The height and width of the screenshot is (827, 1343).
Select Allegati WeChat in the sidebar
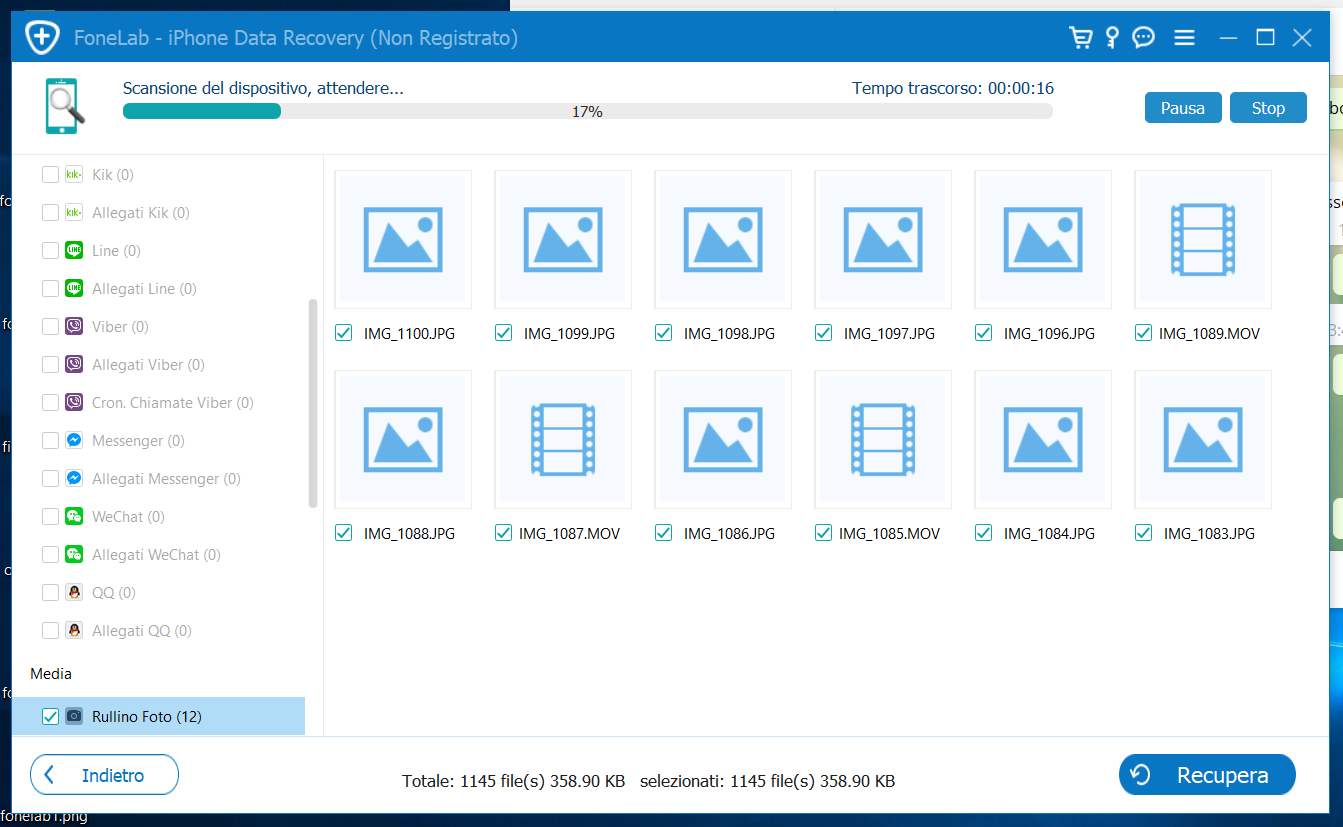click(x=156, y=555)
